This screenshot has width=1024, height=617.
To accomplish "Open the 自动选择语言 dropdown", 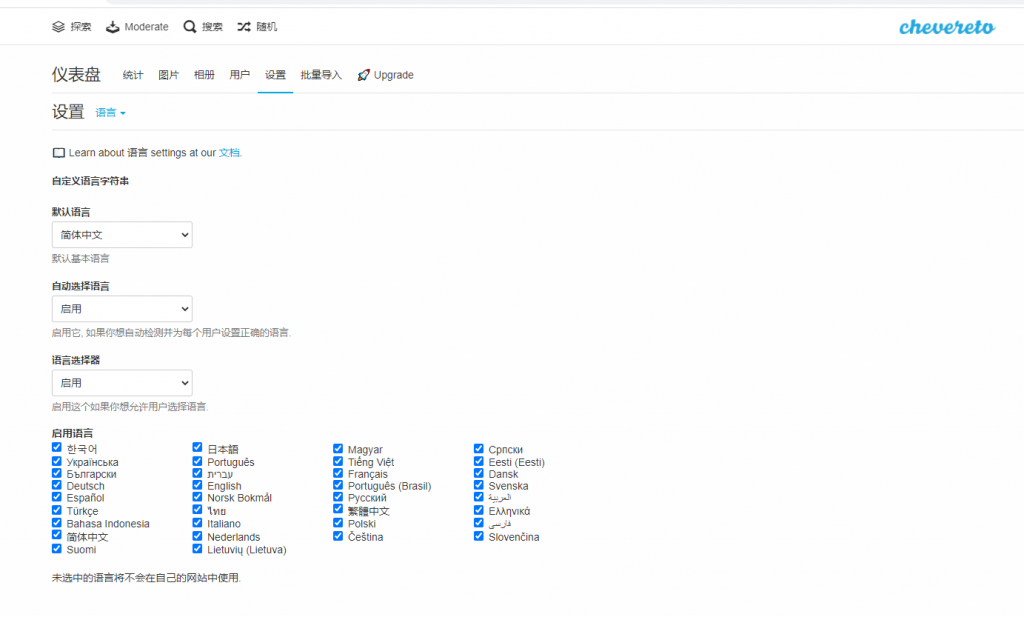I will pyautogui.click(x=122, y=309).
